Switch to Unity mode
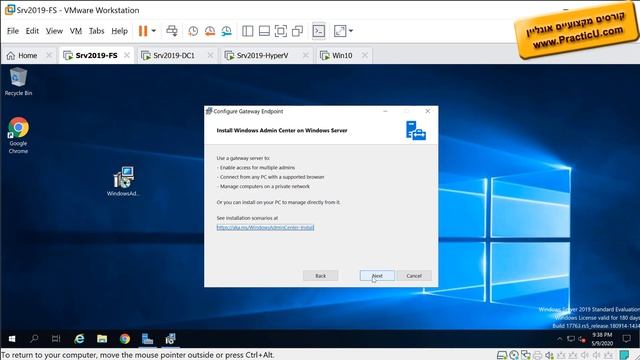Image resolution: width=640 pixels, height=360 pixels. (298, 31)
